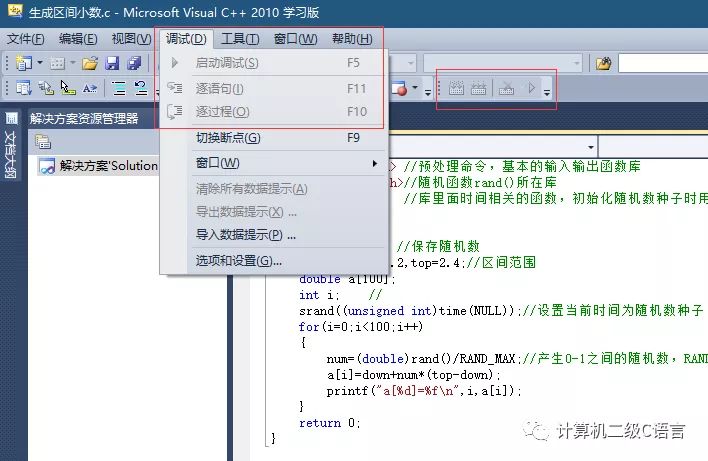The width and height of the screenshot is (708, 461).
Task: Click the Start play triangle toolbar icon
Action: tap(531, 88)
